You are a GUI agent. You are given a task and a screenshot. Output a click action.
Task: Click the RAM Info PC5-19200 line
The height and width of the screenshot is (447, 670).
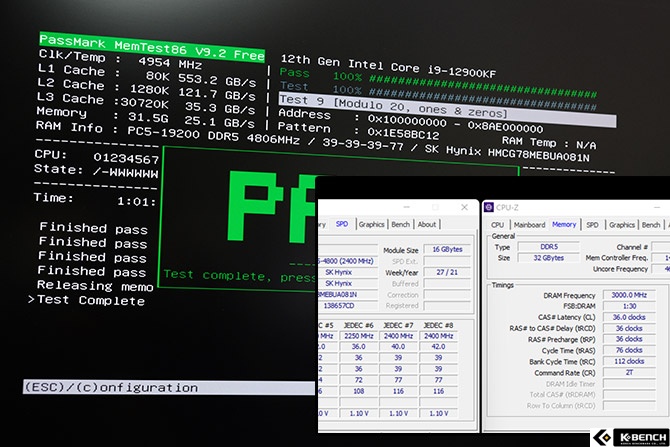[312, 141]
